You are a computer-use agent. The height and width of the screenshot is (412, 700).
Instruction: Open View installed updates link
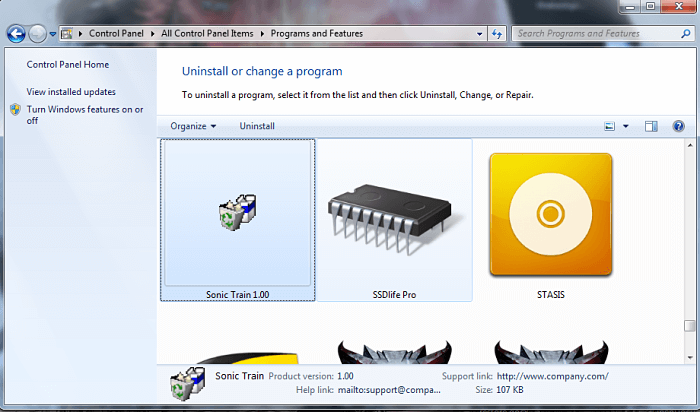[71, 92]
